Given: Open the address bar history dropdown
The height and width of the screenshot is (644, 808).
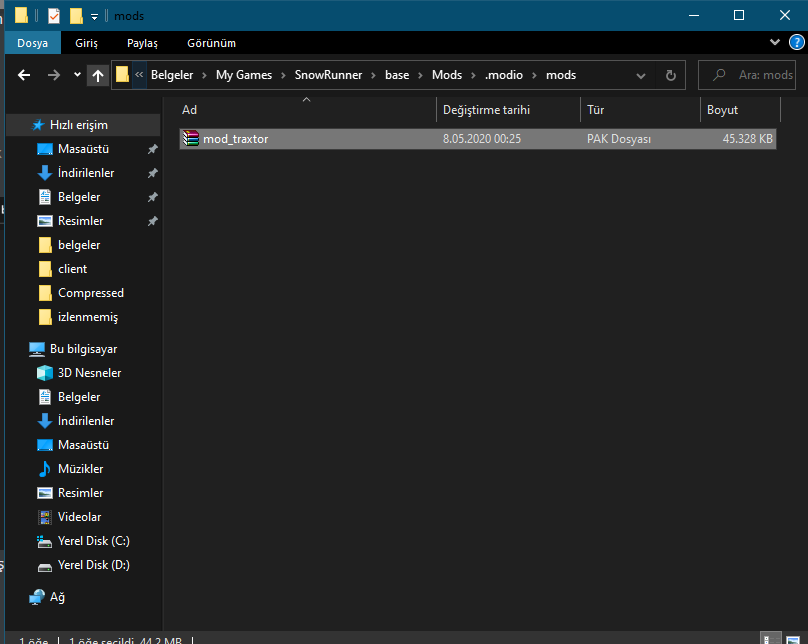Looking at the screenshot, I should pos(641,75).
